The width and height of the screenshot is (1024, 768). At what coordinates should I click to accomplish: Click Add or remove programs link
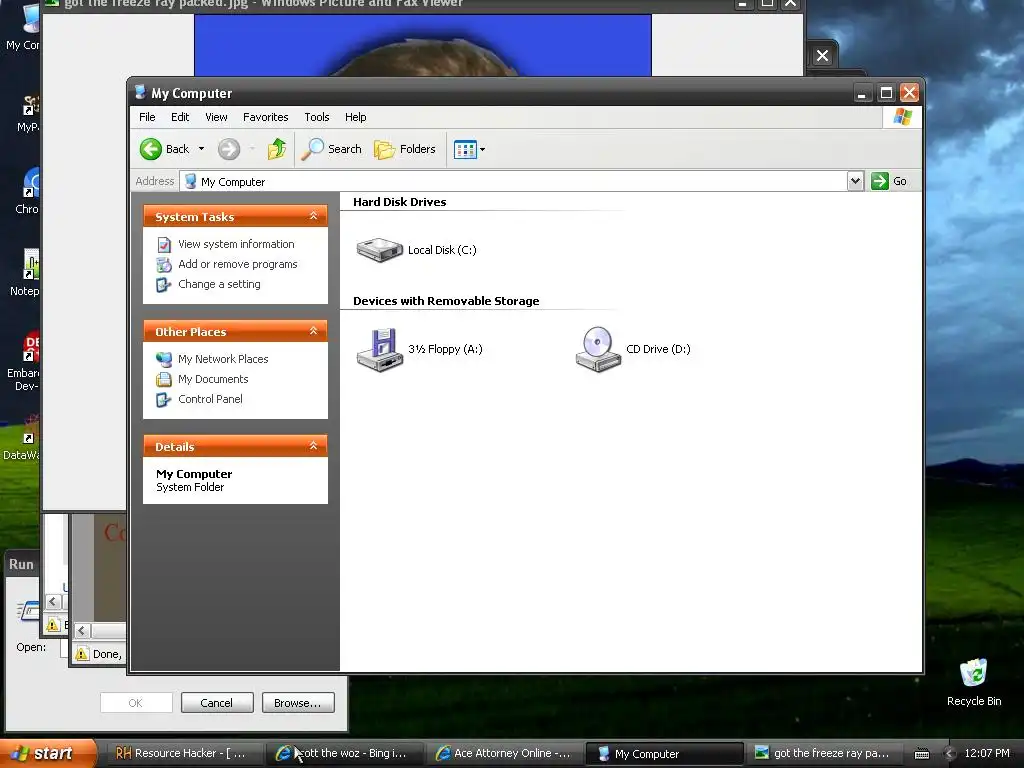click(x=238, y=264)
